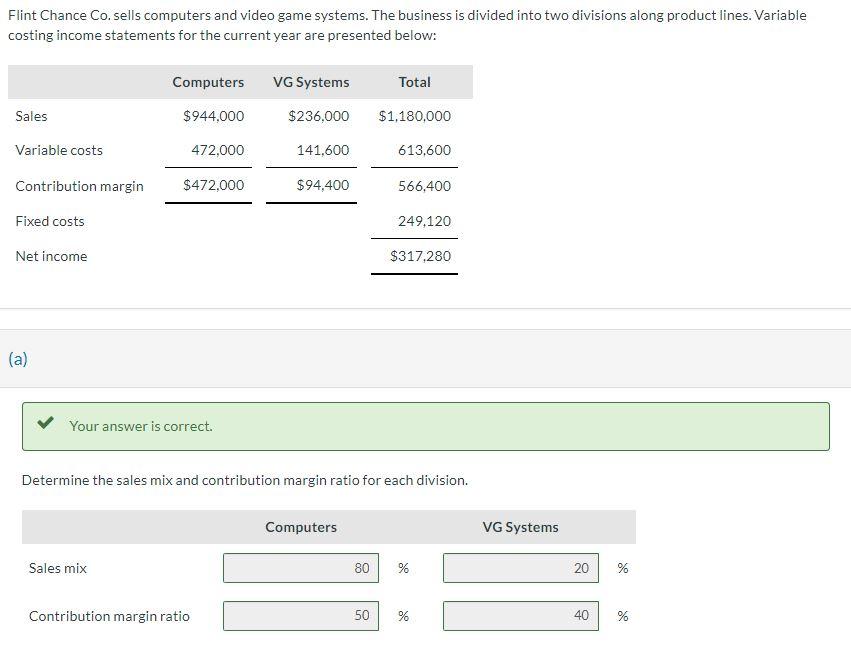The height and width of the screenshot is (646, 851).
Task: Click the 'VG Systems' header in answer table
Action: (520, 528)
